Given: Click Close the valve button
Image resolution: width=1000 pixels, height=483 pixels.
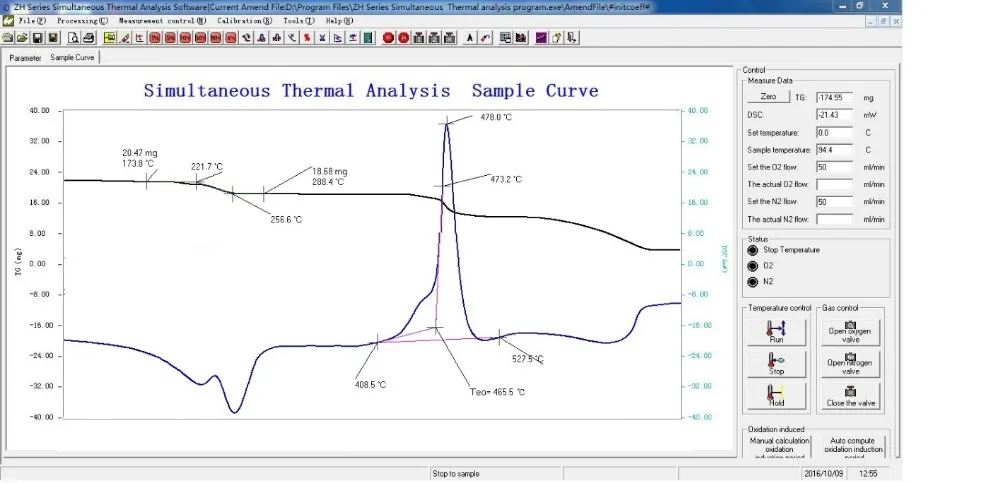Looking at the screenshot, I should tap(850, 395).
